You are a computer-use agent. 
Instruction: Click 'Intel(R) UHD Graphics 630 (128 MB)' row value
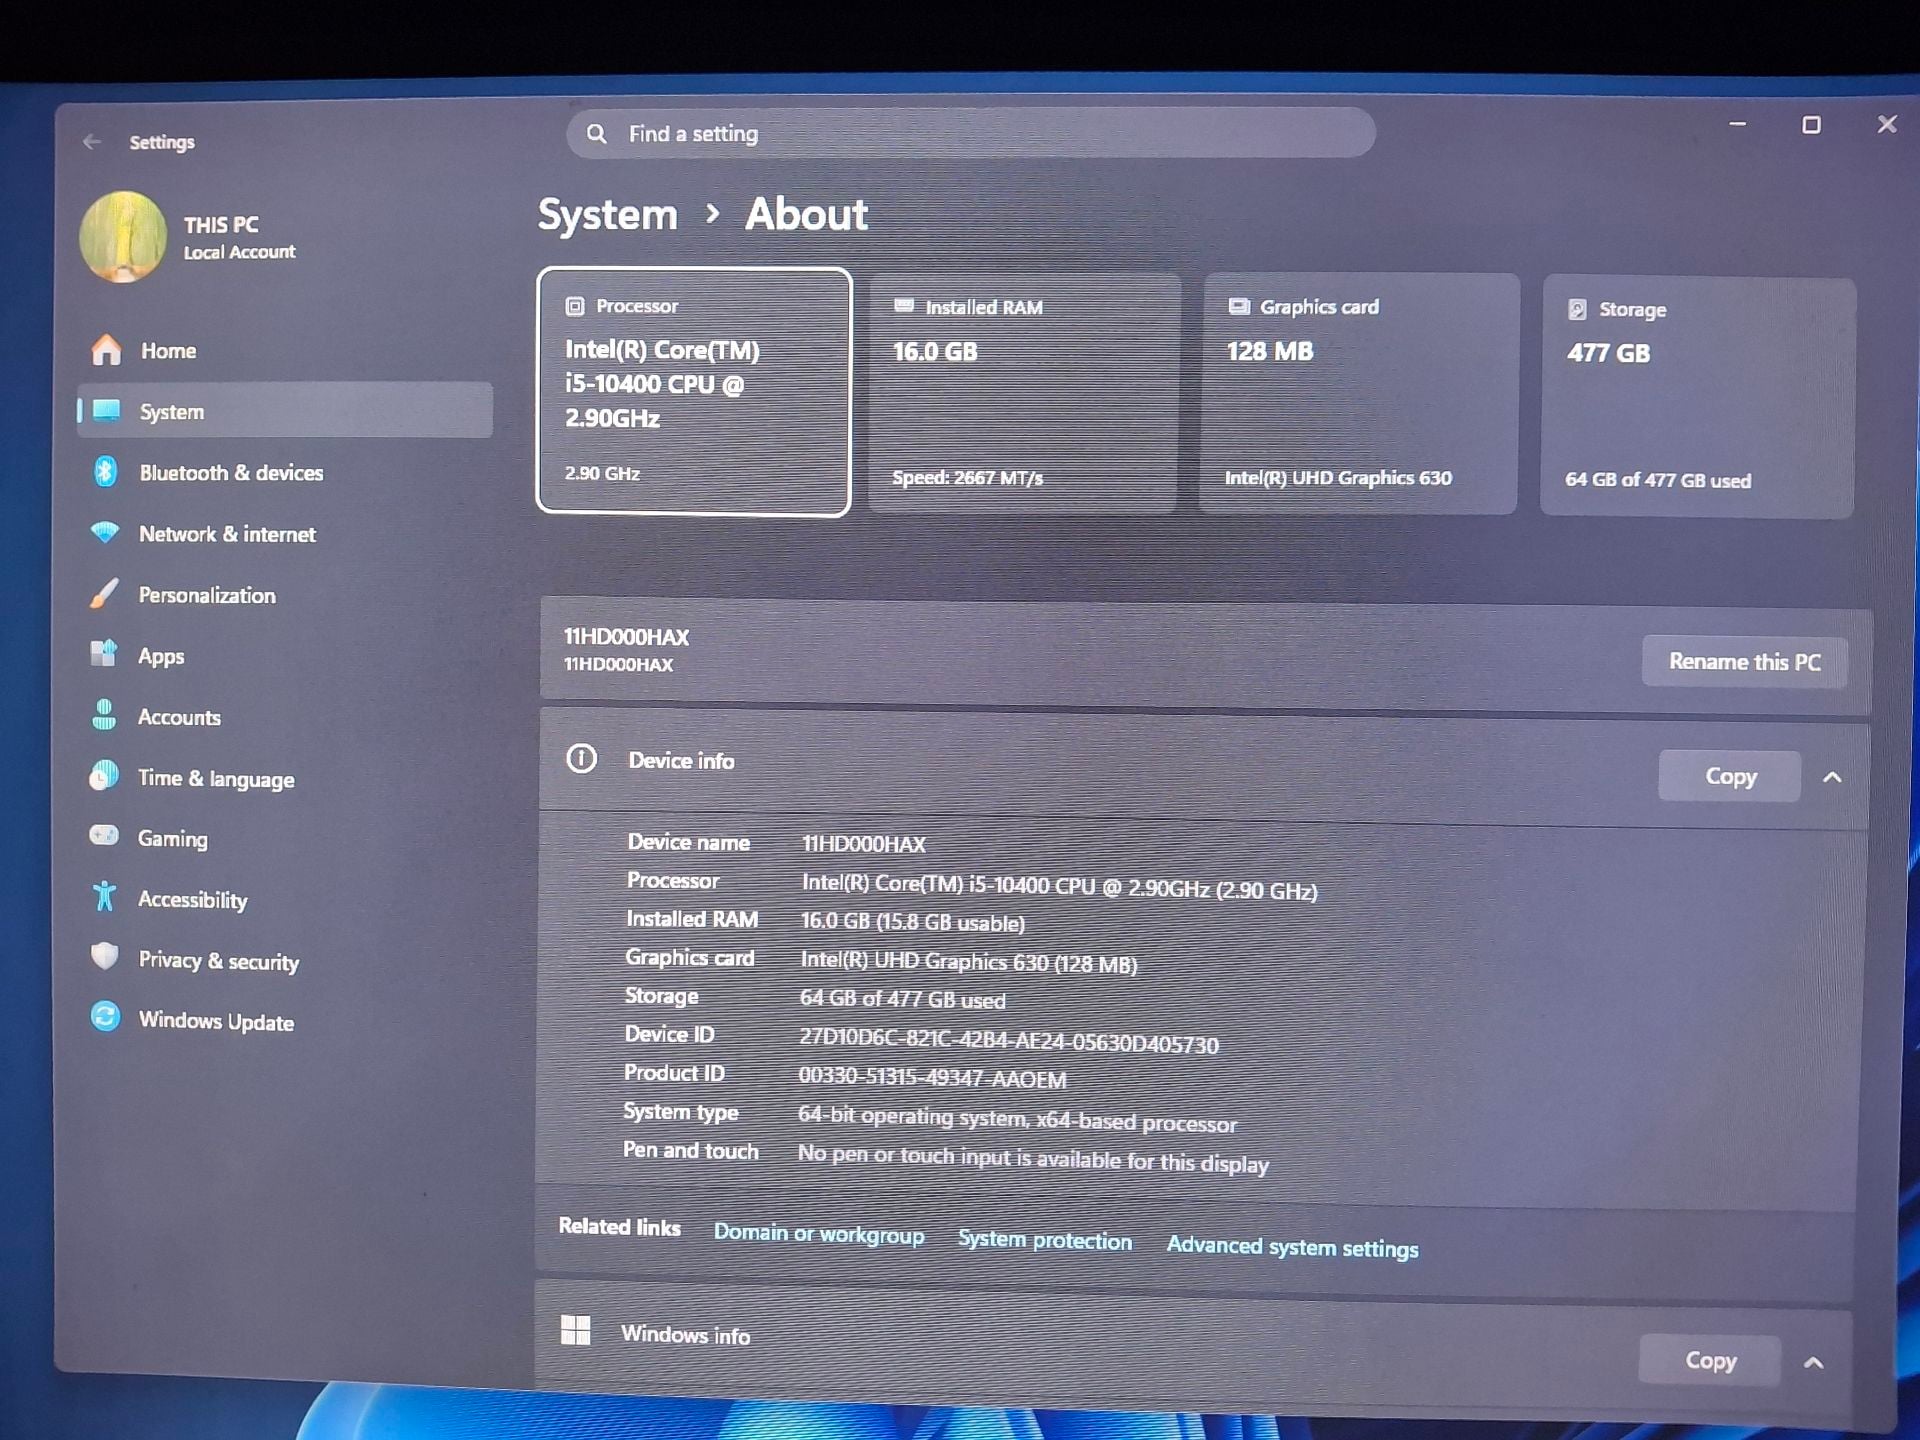point(969,961)
